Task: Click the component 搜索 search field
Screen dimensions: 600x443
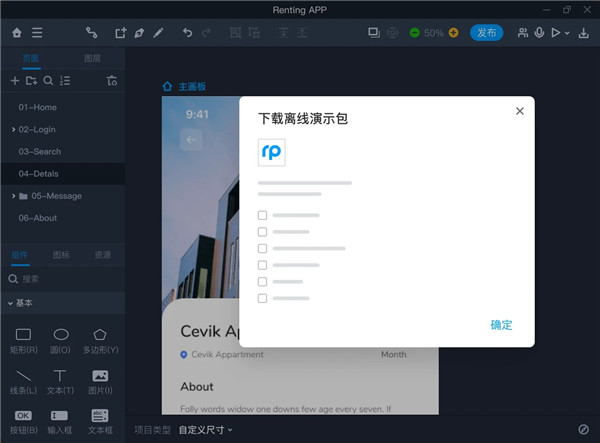Action: pos(63,279)
